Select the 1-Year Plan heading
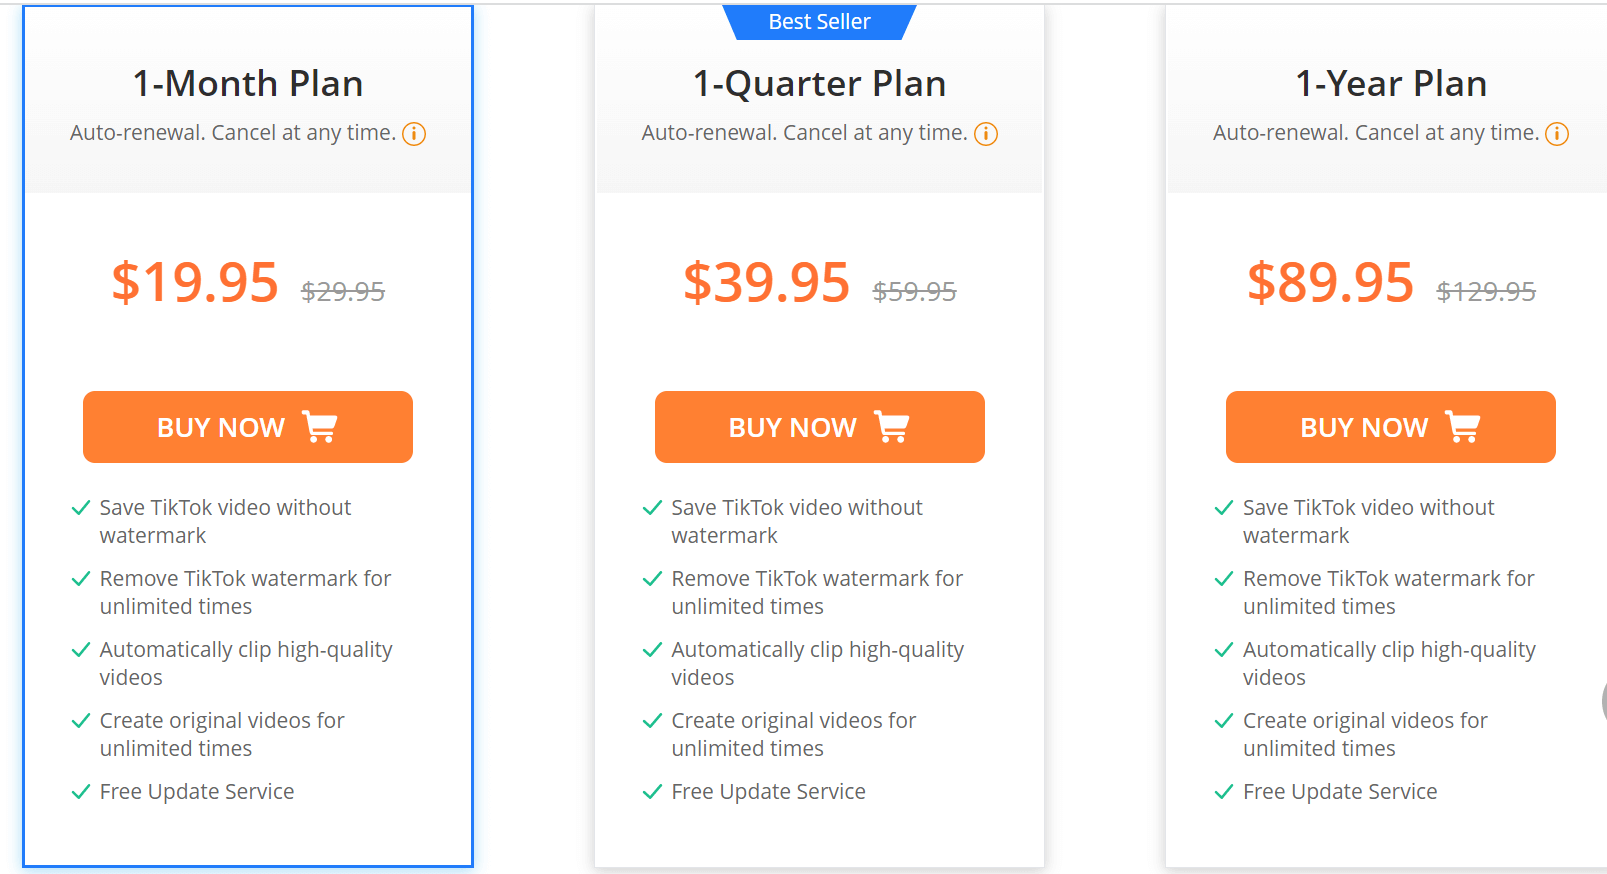 (x=1391, y=84)
